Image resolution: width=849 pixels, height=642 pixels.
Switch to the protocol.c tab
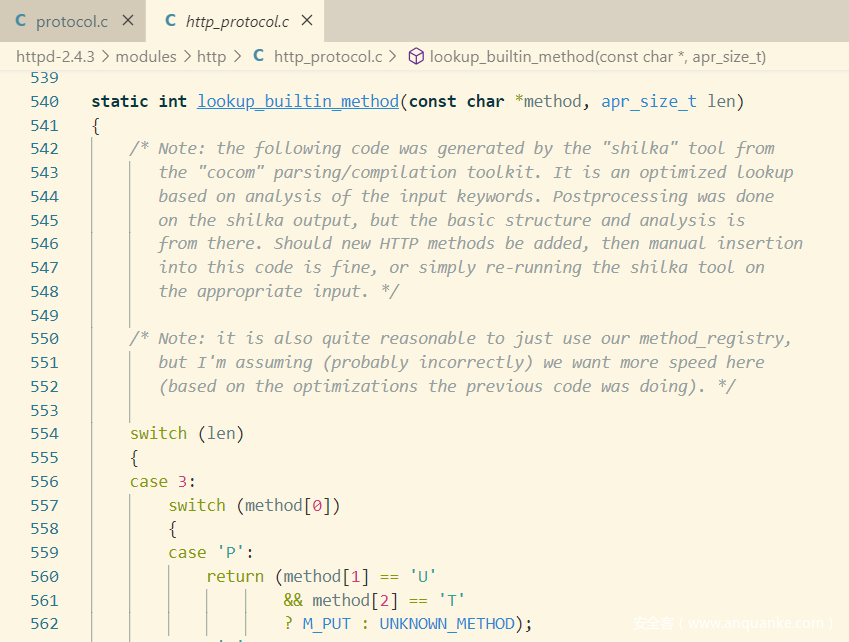pos(71,21)
